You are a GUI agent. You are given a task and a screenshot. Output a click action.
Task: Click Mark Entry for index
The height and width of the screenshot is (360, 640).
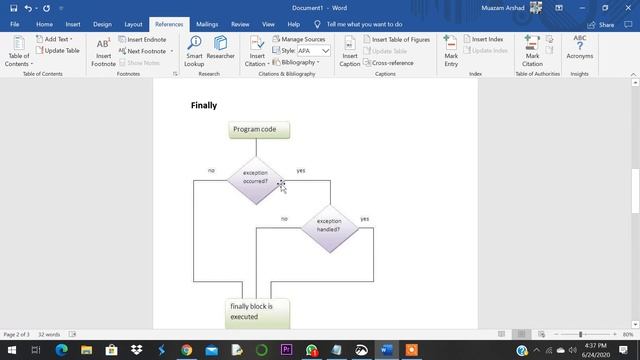451,51
